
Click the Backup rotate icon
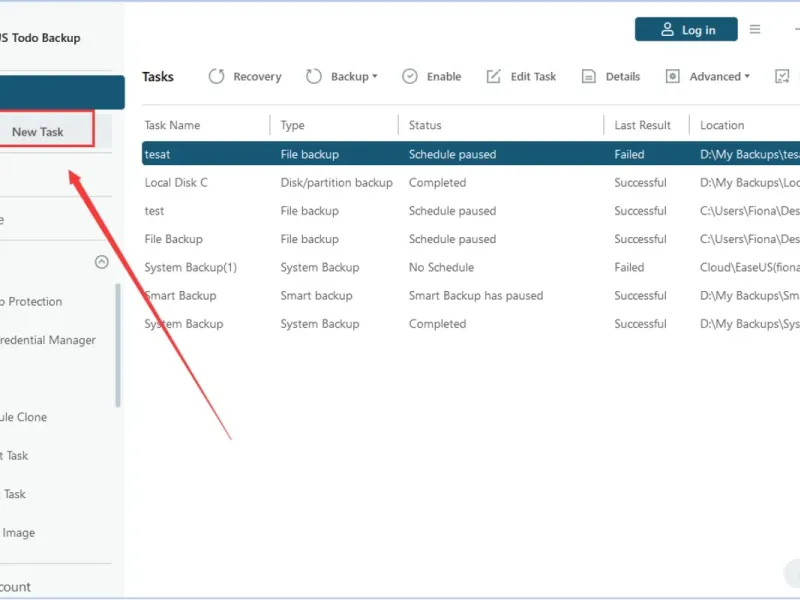pos(314,77)
